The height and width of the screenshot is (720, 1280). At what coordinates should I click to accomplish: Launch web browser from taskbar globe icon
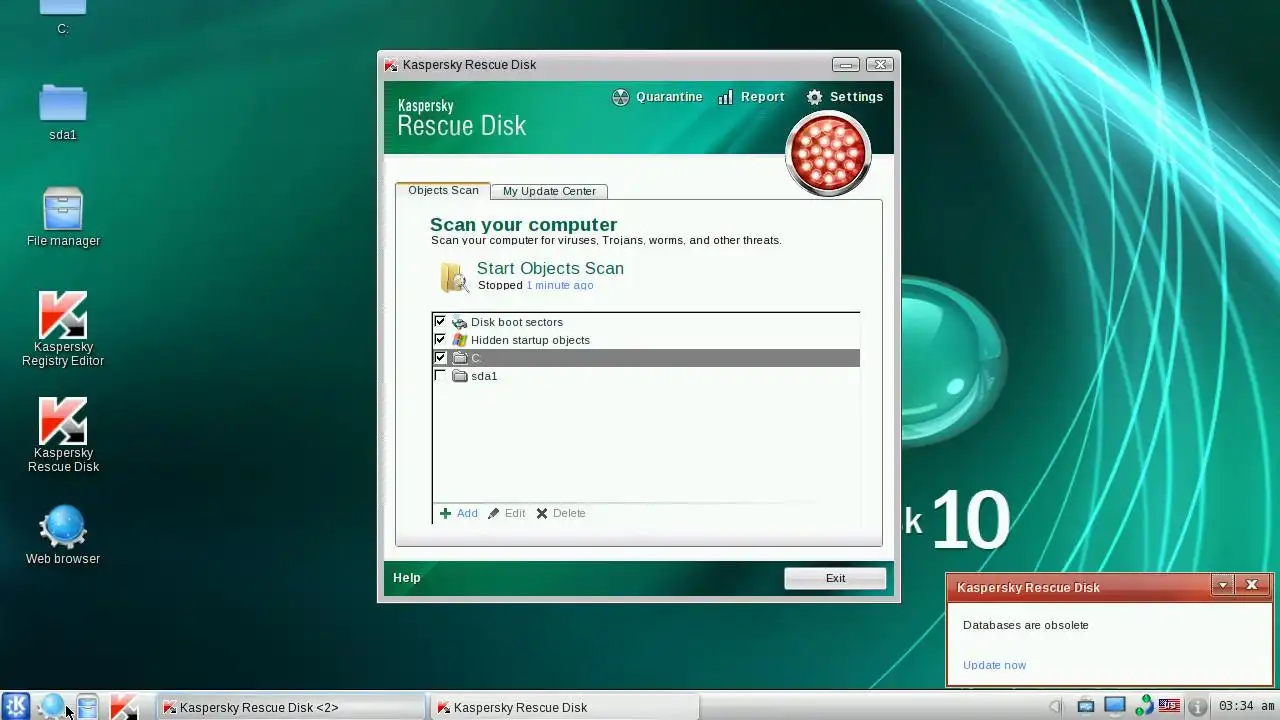51,706
